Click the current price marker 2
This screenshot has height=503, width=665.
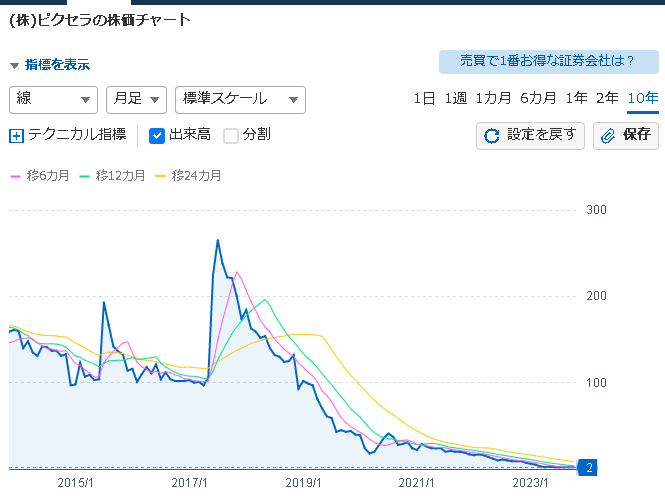(587, 467)
